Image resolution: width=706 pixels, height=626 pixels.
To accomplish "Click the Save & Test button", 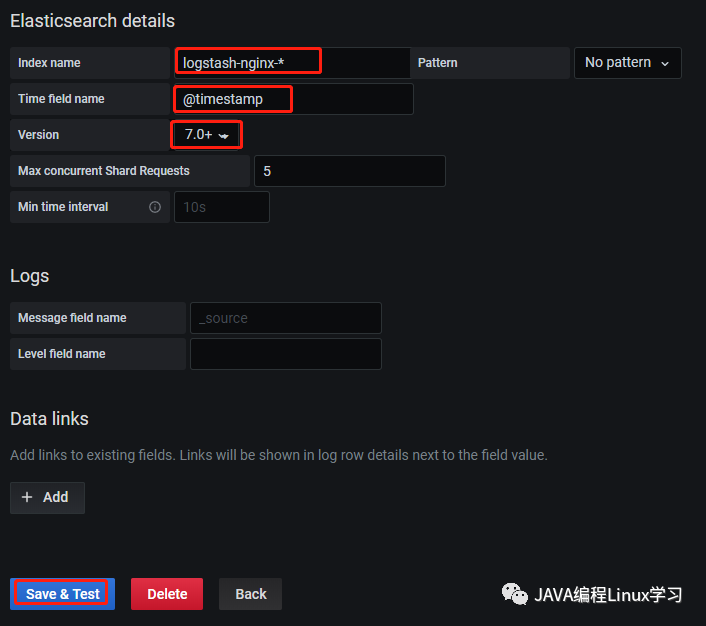I will 63,594.
